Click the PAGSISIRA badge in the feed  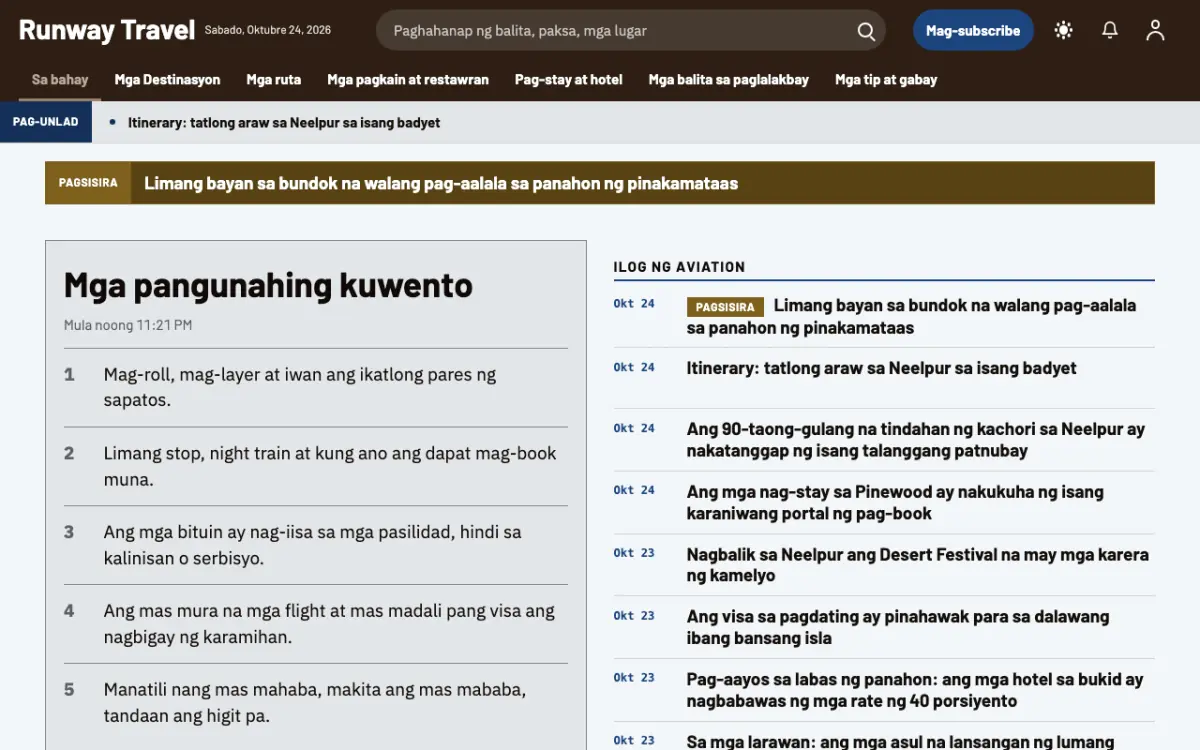click(725, 307)
